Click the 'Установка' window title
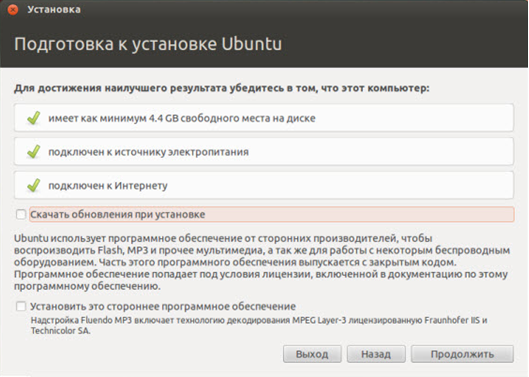Screen dimensions: 529x377 click(54, 9)
